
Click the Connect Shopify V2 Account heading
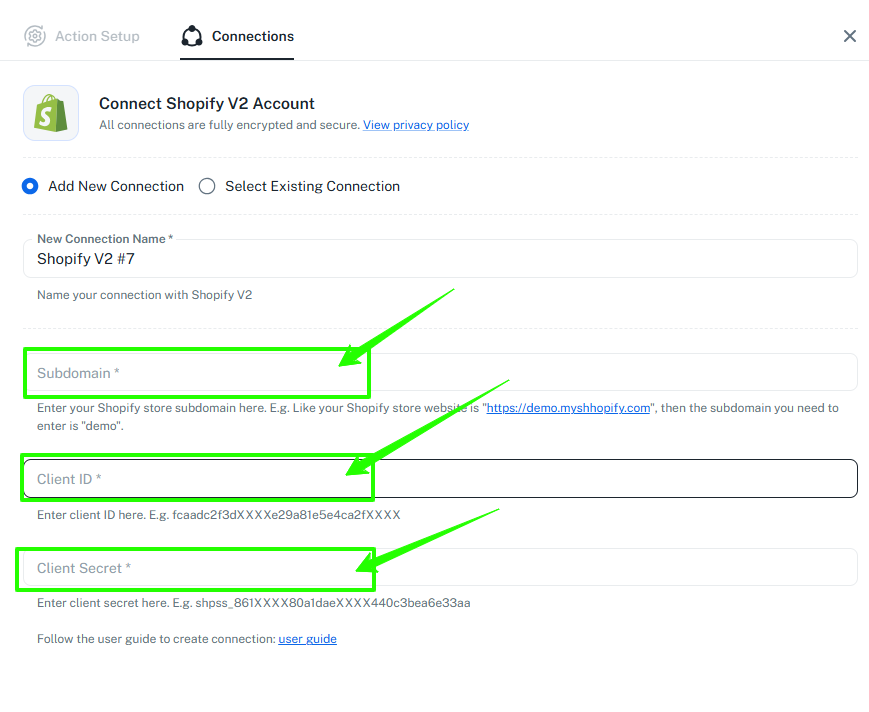[206, 103]
